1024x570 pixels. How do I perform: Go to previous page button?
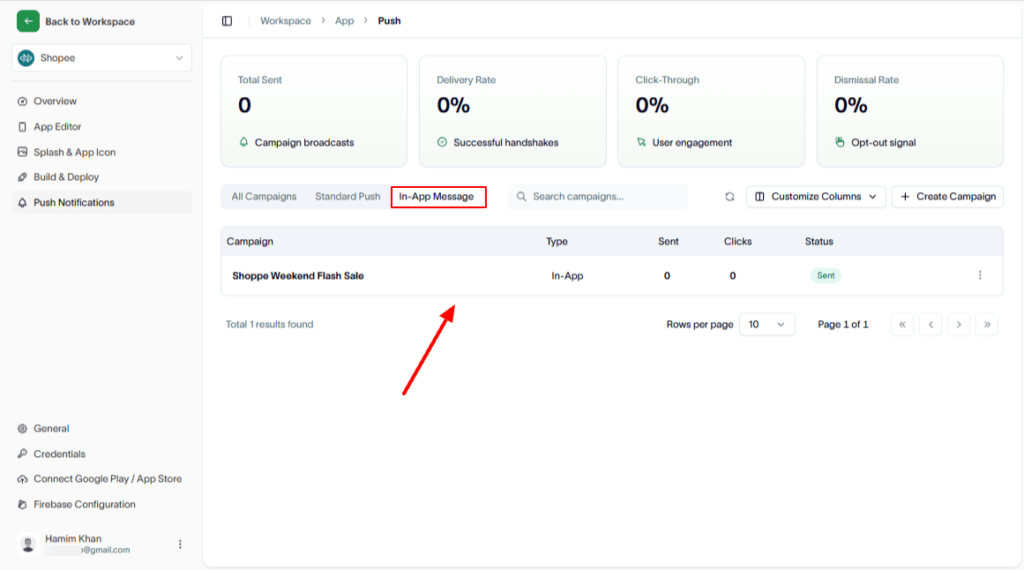[931, 325]
